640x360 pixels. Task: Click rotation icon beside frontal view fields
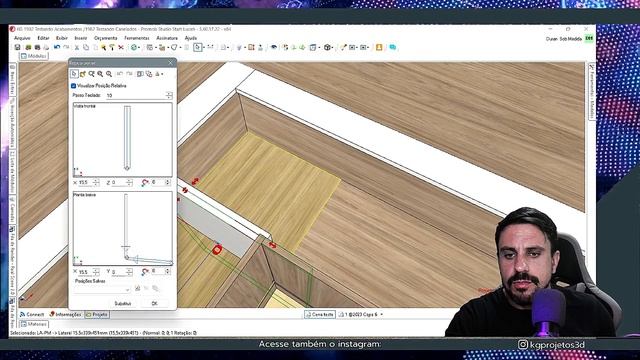(x=145, y=183)
